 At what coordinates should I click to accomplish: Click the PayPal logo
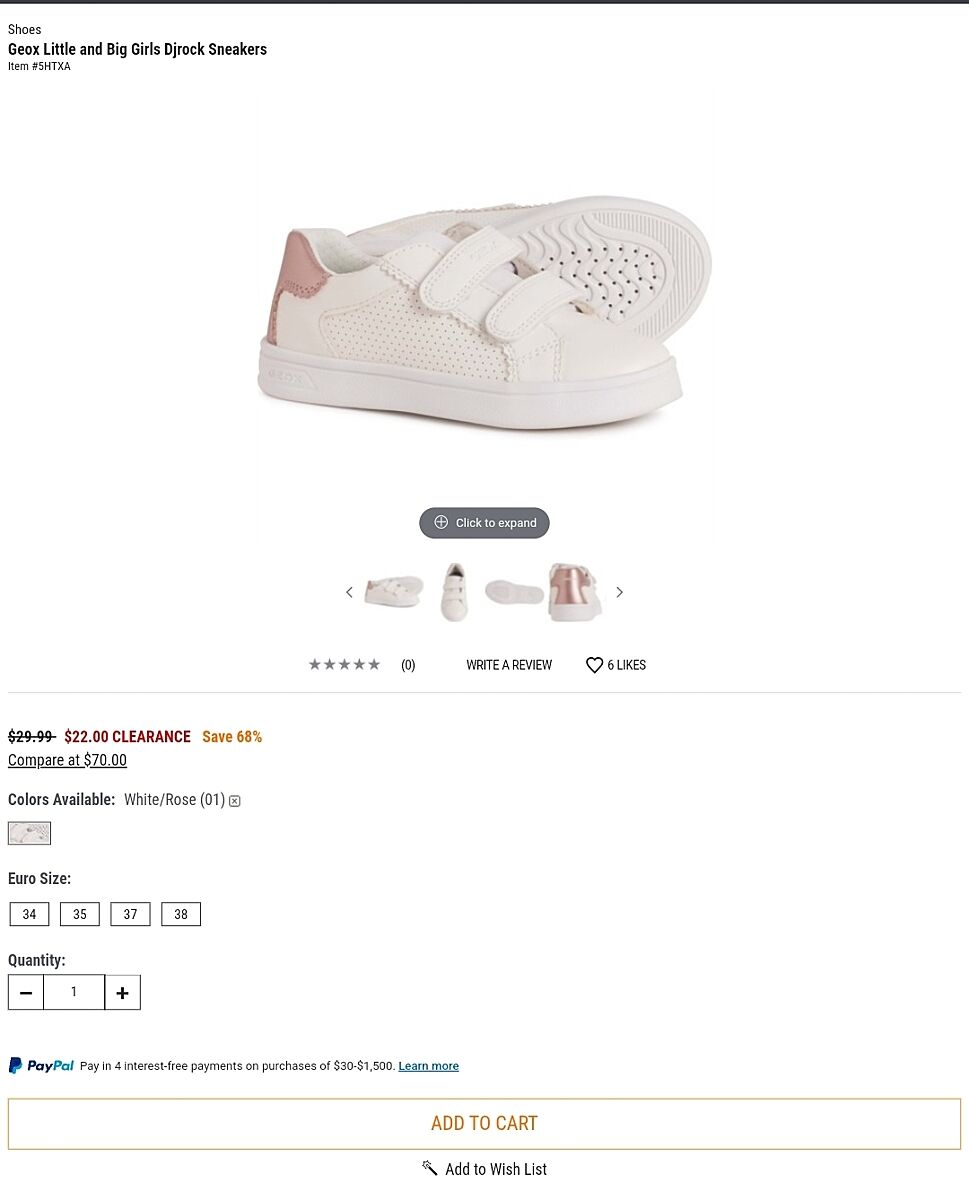click(41, 1066)
